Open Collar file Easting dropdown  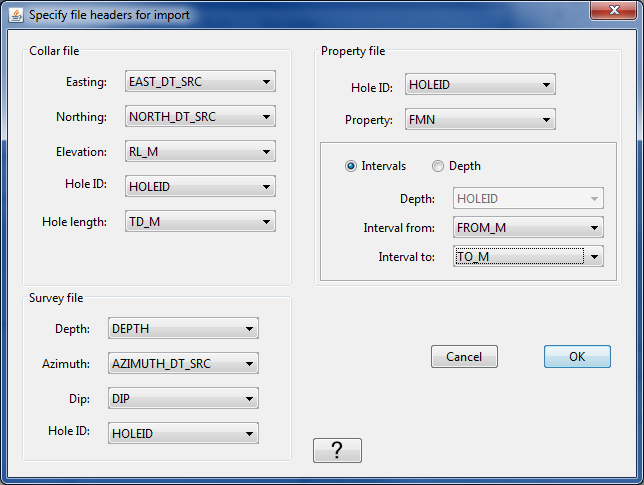[200, 81]
